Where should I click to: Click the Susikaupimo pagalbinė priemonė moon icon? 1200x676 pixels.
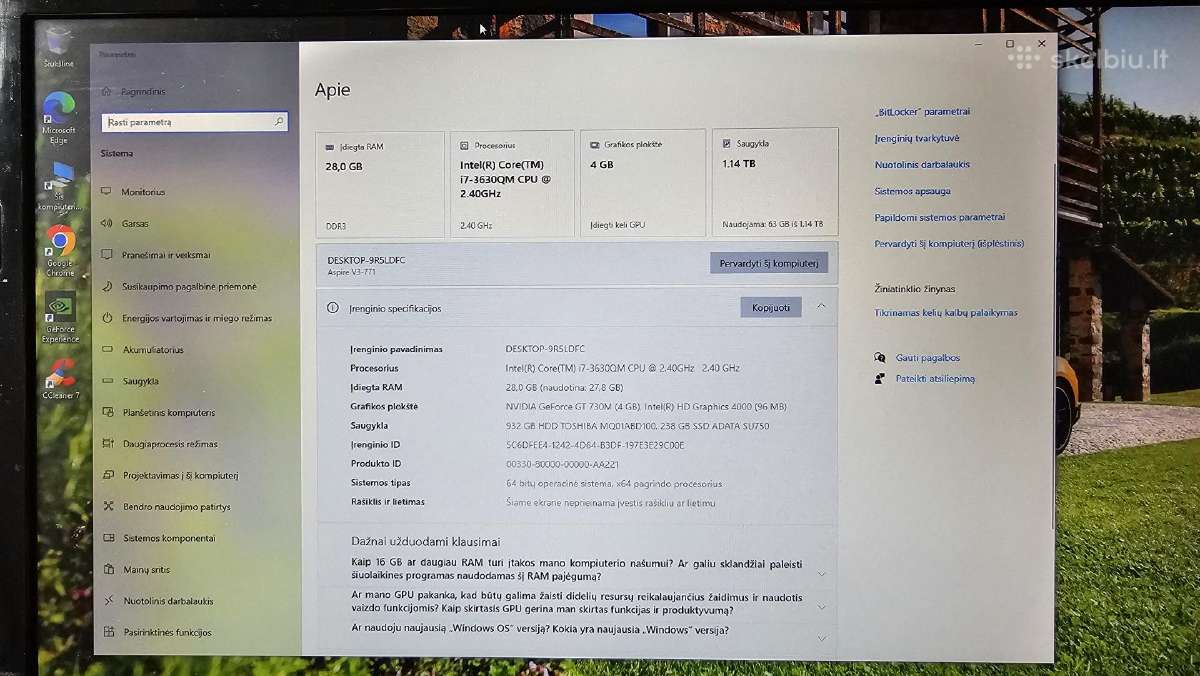(108, 286)
